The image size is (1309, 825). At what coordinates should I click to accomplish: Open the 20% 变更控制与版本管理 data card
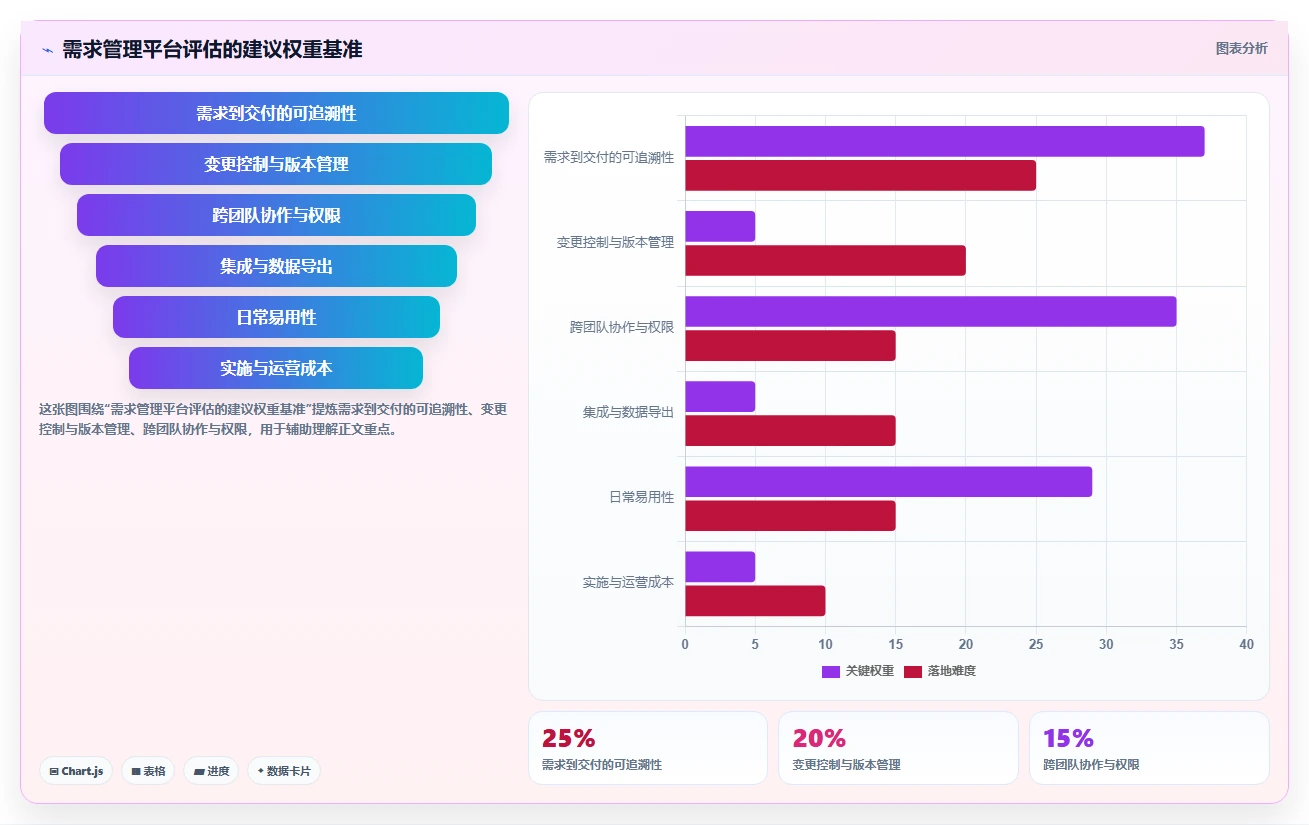pyautogui.click(x=898, y=748)
